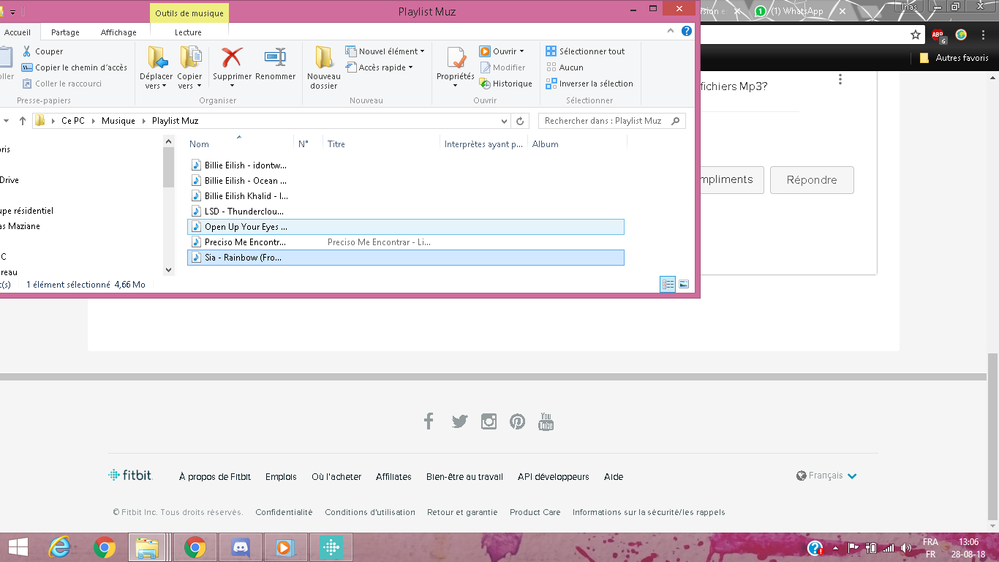Viewport: 999px width, 562px height.
Task: Open Fitbit's Instagram page
Action: [x=489, y=421]
